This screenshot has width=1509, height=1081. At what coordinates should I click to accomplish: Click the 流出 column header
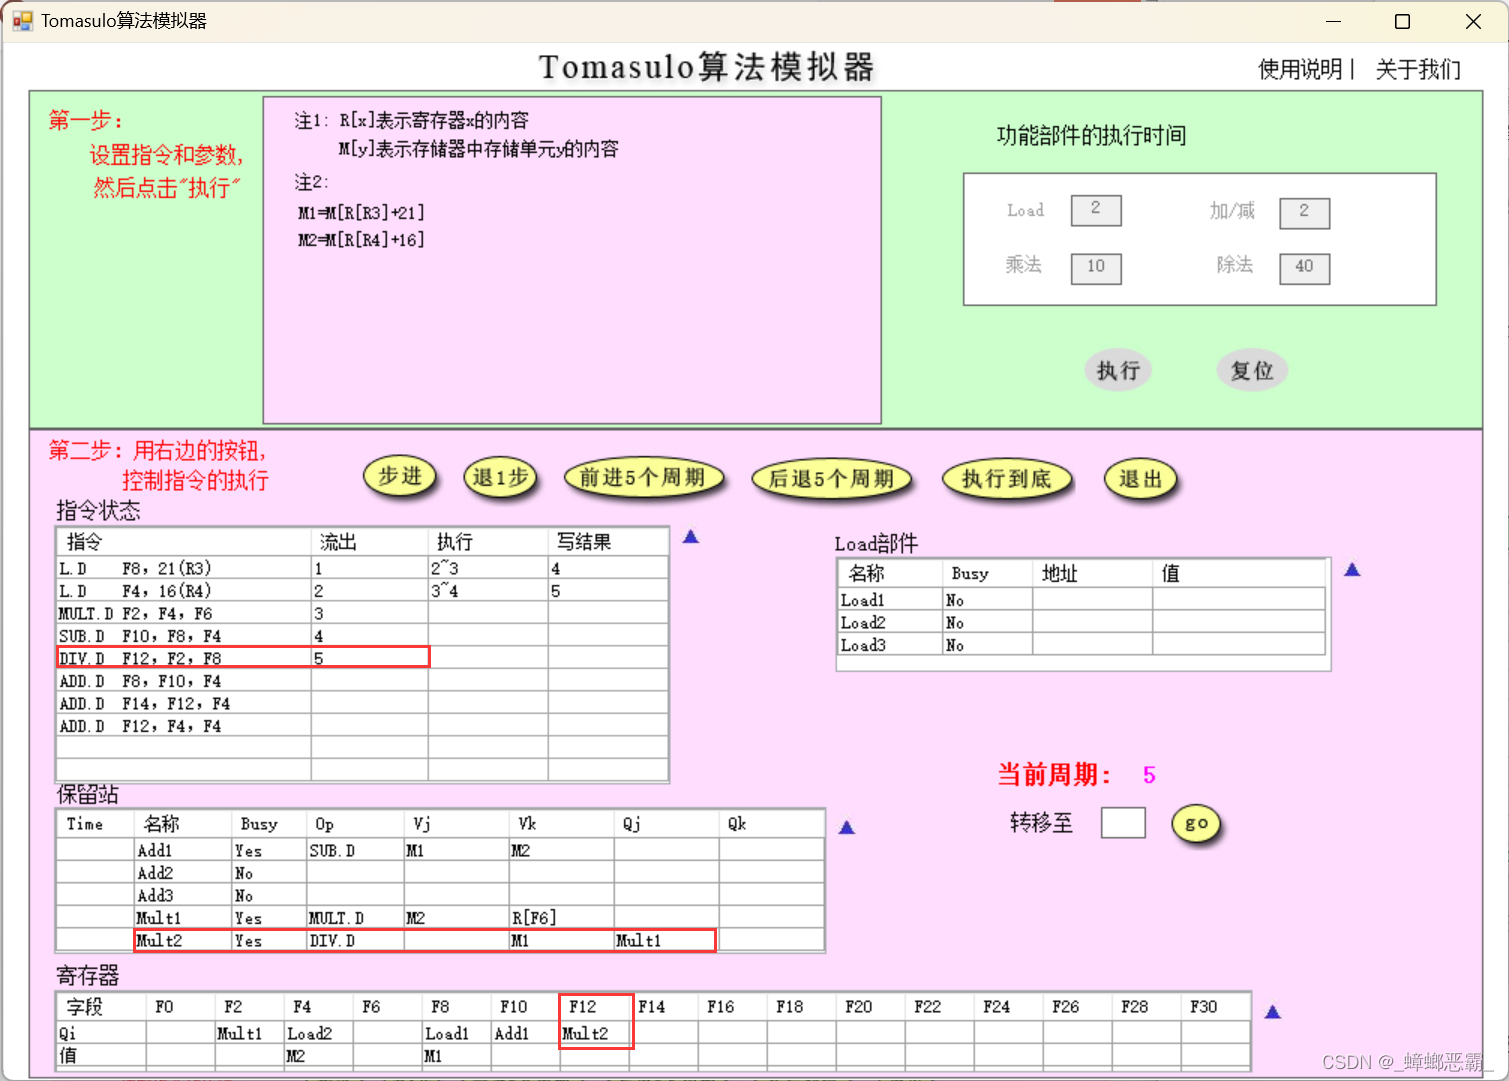[x=370, y=542]
